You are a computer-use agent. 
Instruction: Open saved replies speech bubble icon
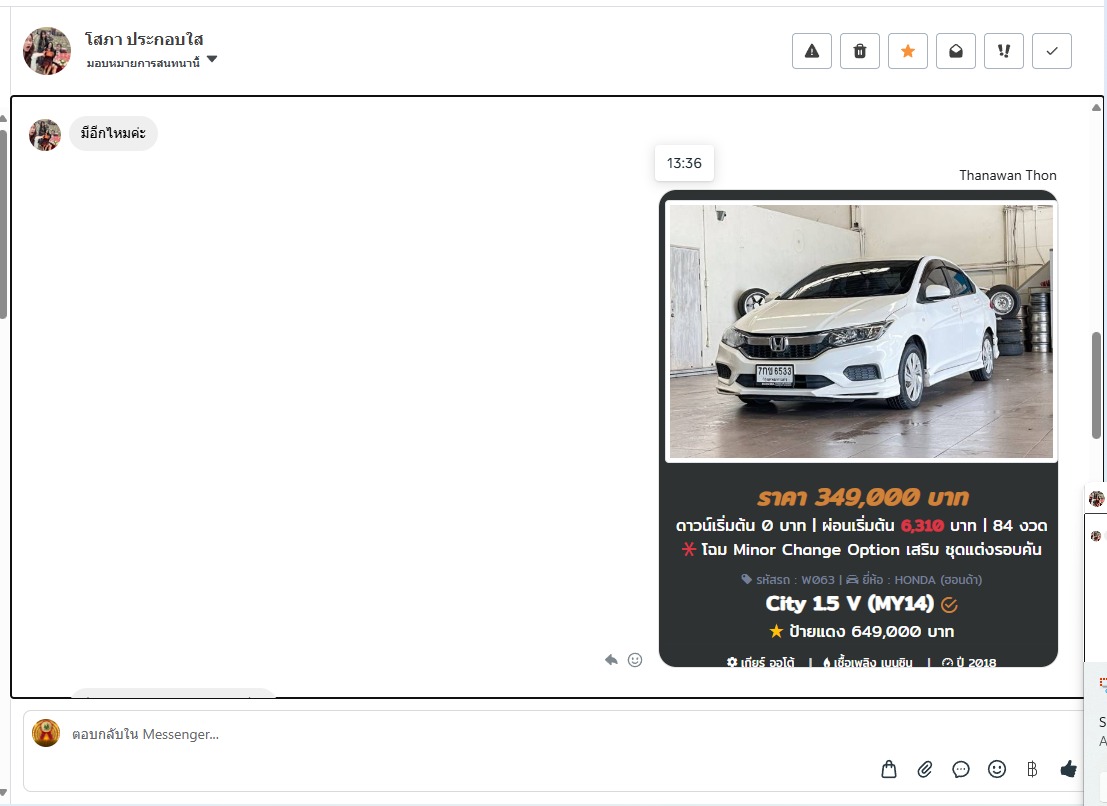pyautogui.click(x=961, y=769)
